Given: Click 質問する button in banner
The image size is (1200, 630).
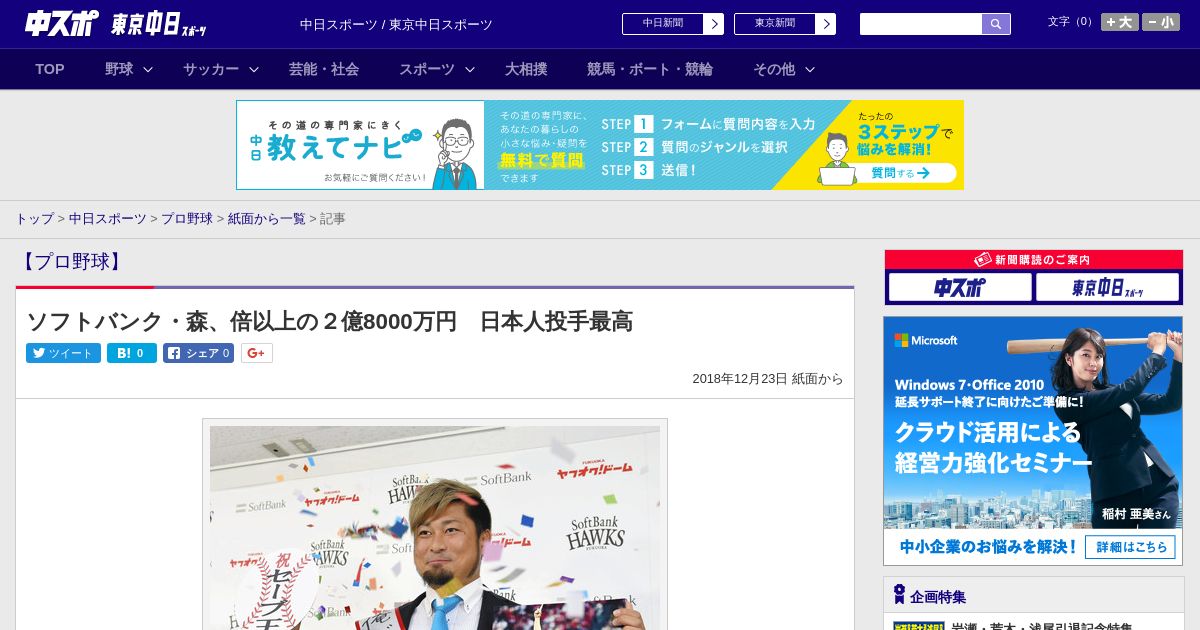Looking at the screenshot, I should 899,173.
